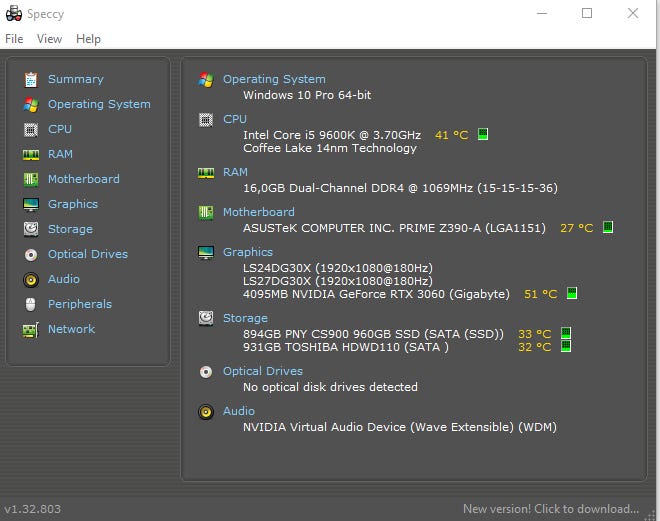Click the Summary clipboard icon in sidebar

(x=31, y=80)
